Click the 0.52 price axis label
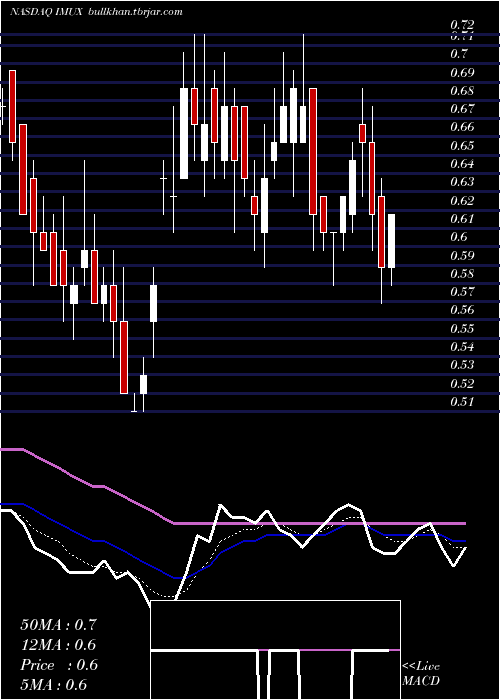 [462, 383]
